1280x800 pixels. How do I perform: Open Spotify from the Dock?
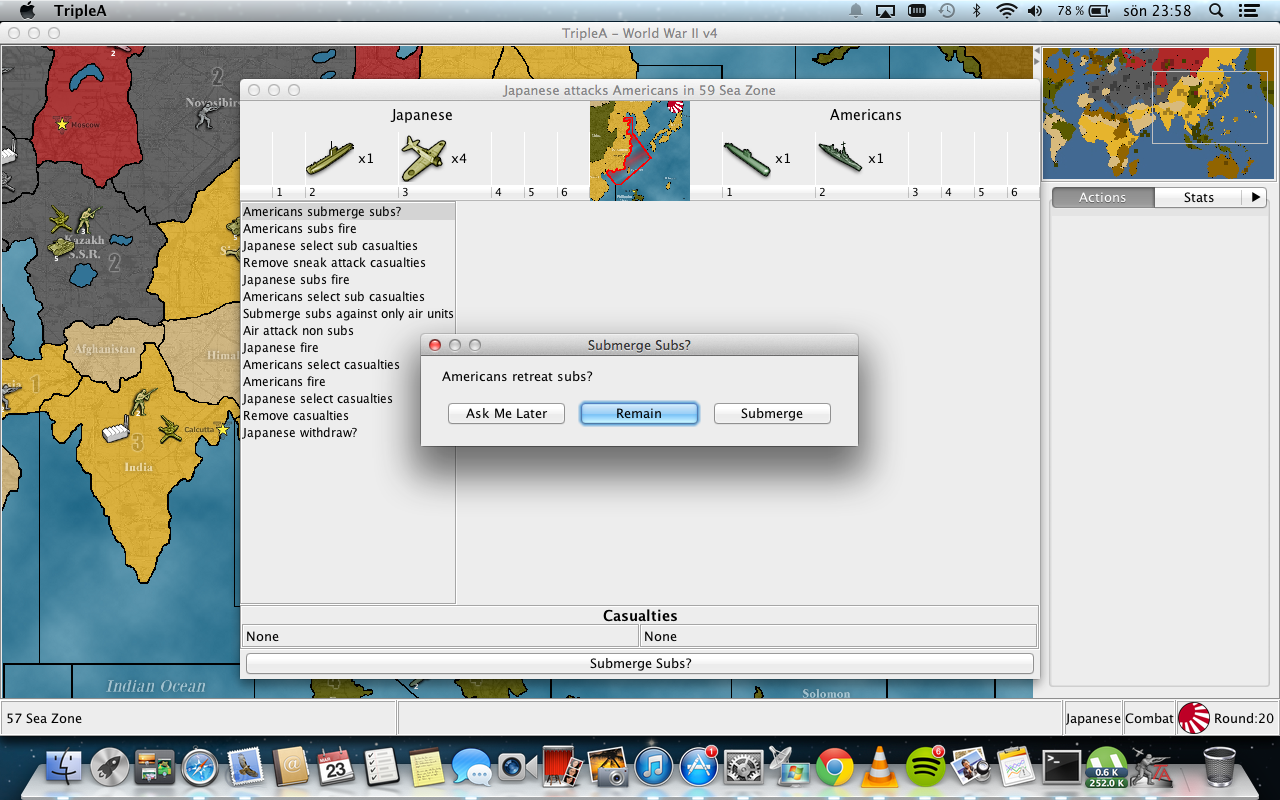coord(925,767)
